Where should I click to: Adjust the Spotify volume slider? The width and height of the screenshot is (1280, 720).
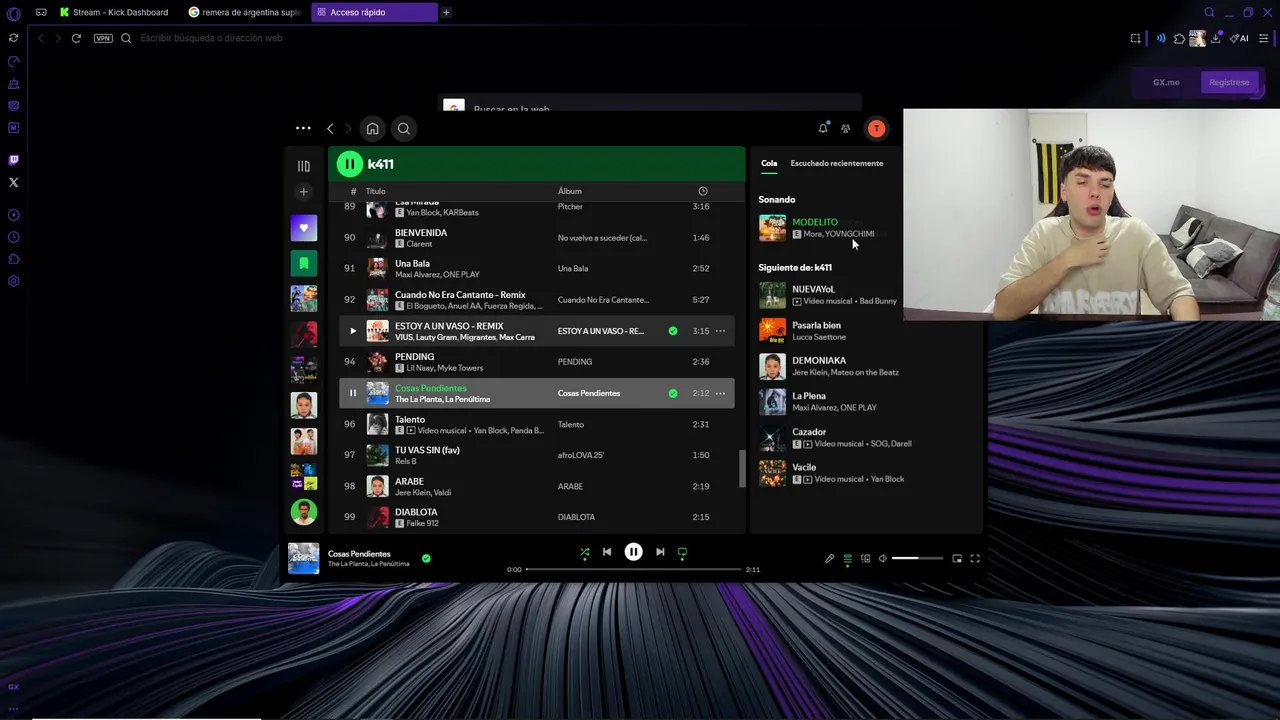917,559
